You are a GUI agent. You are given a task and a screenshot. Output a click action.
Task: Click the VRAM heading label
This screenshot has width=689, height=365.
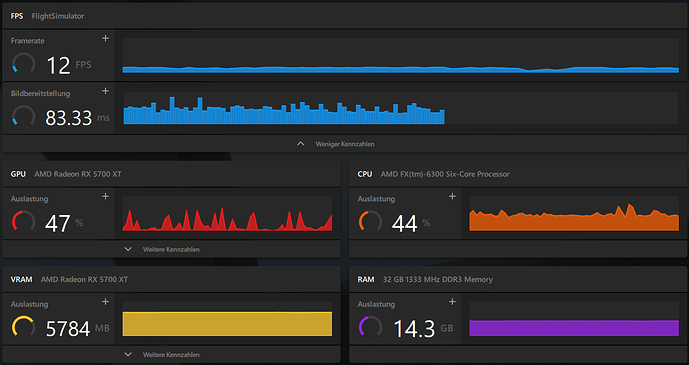coord(22,279)
